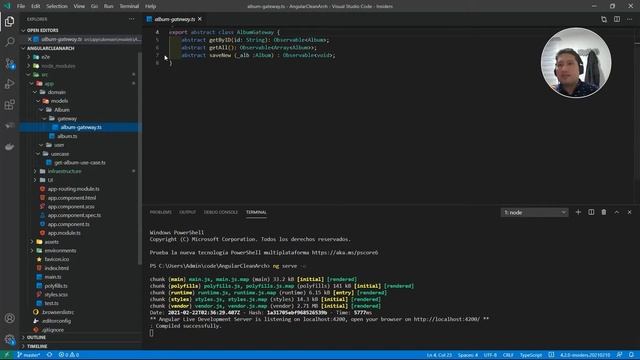The width and height of the screenshot is (640, 360).
Task: Open the Search view in activity bar
Action: coord(9,42)
